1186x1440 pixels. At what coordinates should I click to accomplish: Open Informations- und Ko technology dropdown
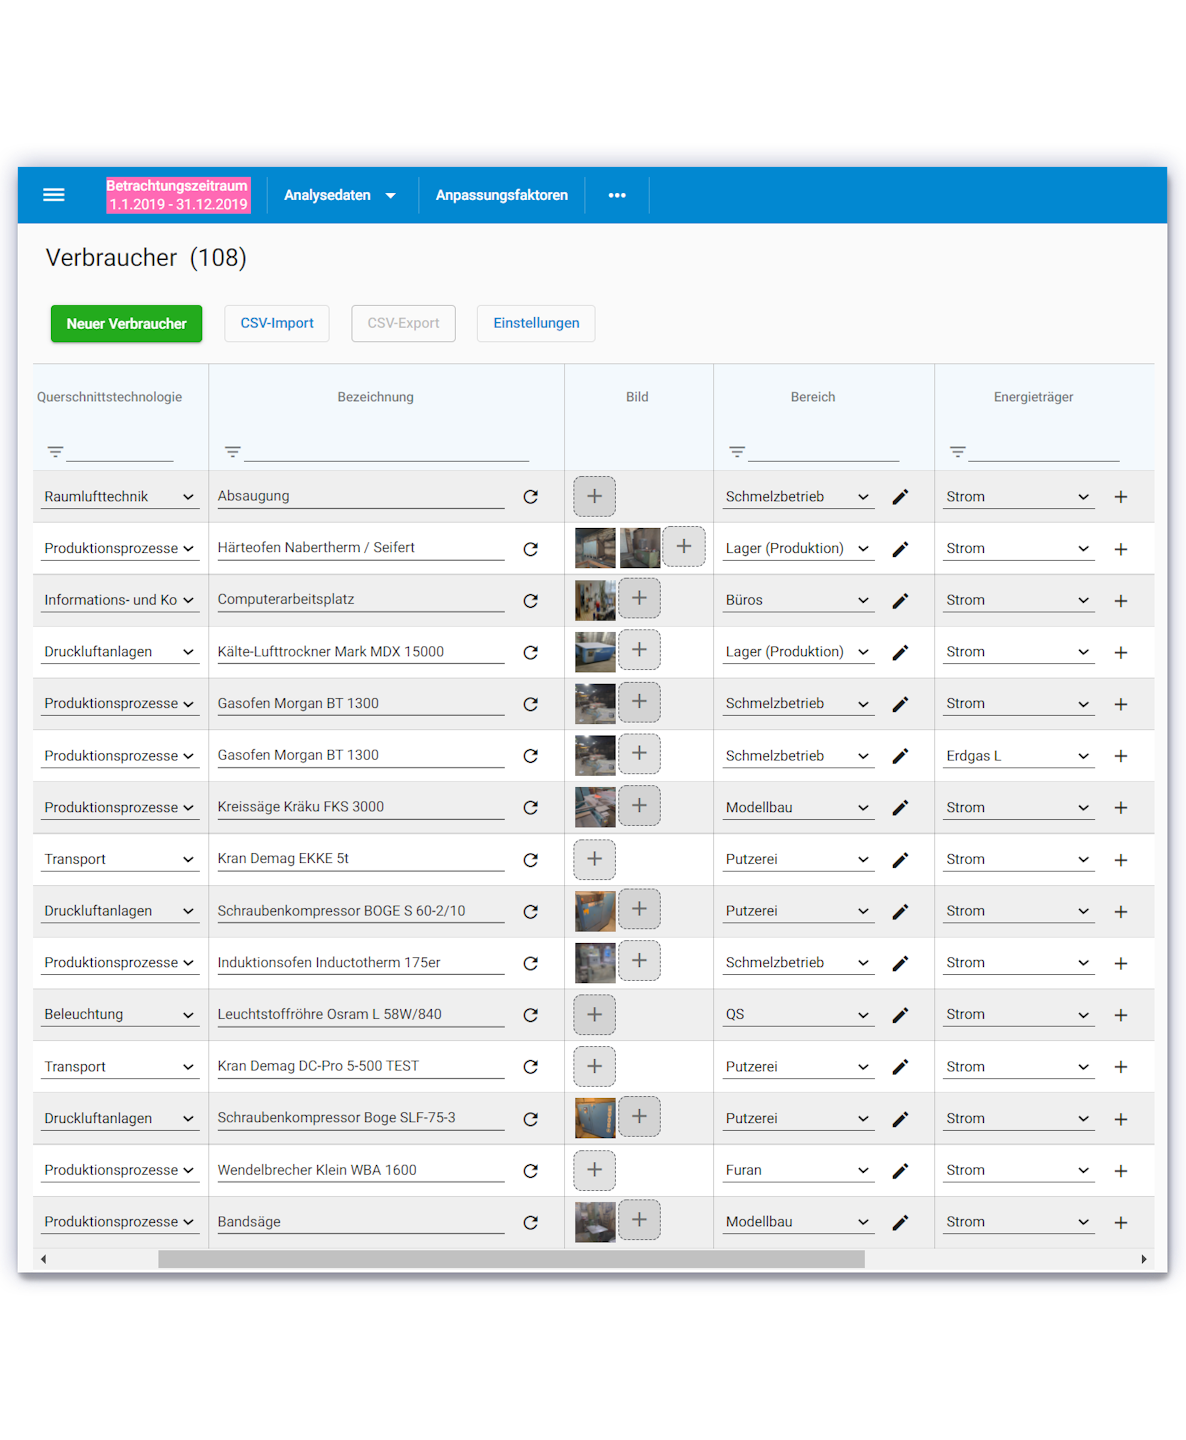(x=119, y=600)
